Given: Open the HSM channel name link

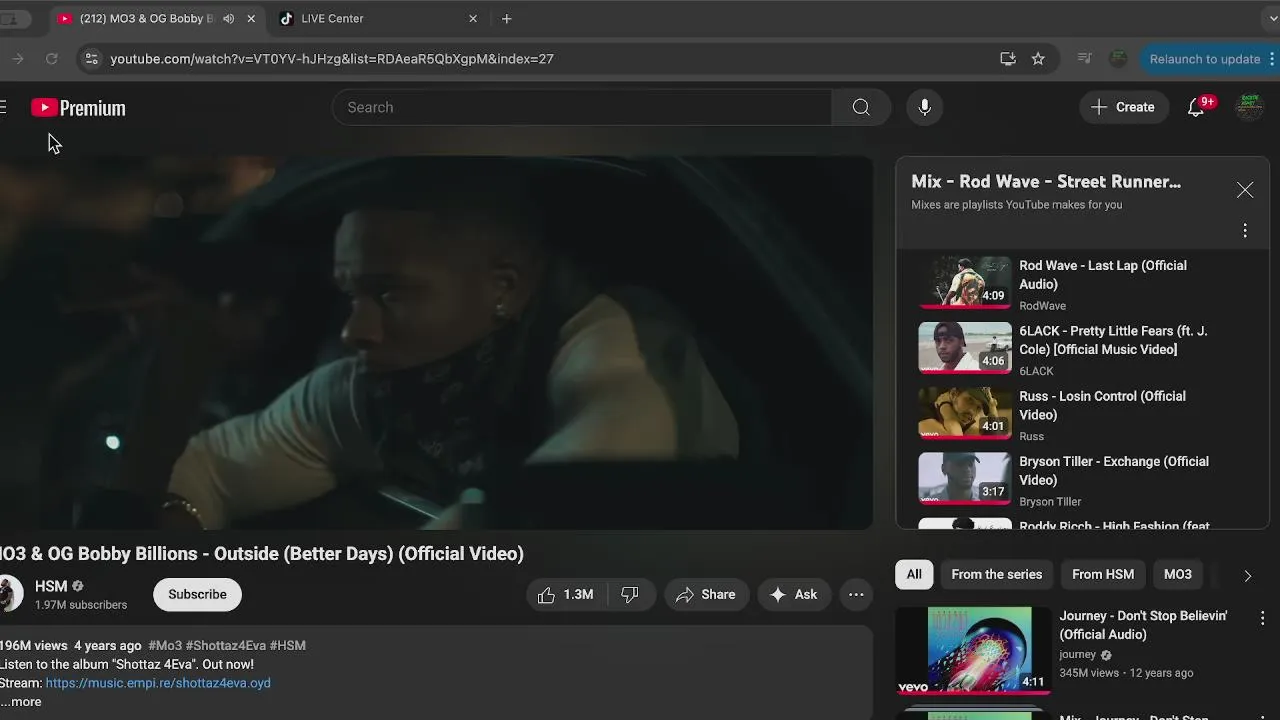Looking at the screenshot, I should [51, 586].
